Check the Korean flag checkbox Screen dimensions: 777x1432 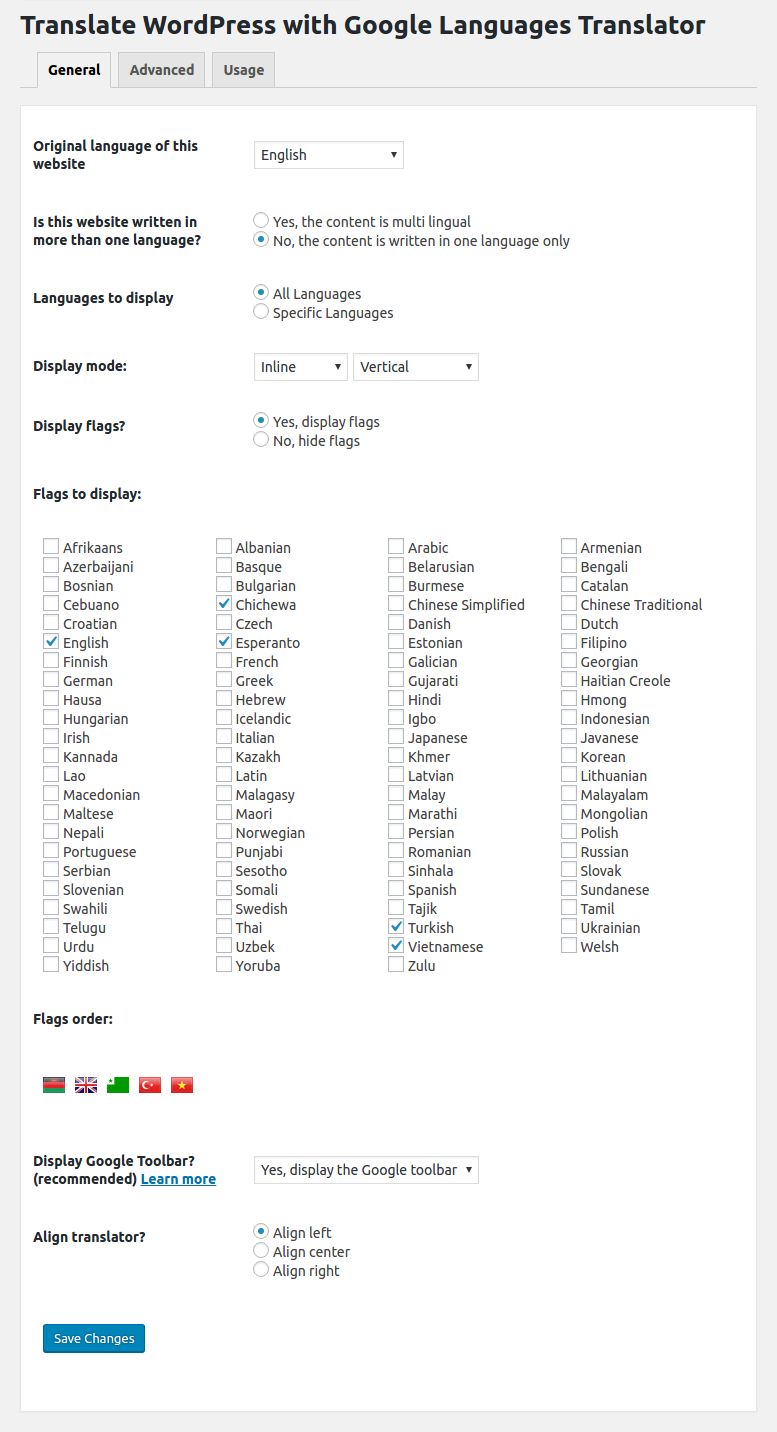(x=569, y=756)
